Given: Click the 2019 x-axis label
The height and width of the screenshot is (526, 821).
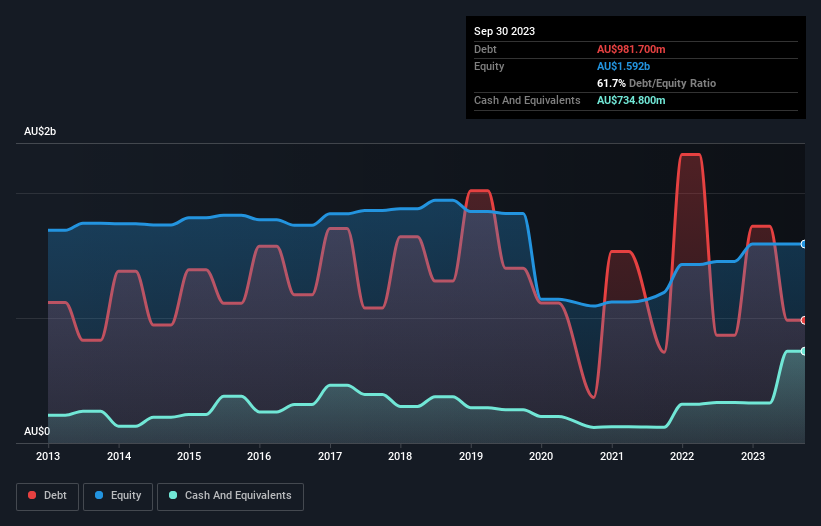Looking at the screenshot, I should 471,456.
